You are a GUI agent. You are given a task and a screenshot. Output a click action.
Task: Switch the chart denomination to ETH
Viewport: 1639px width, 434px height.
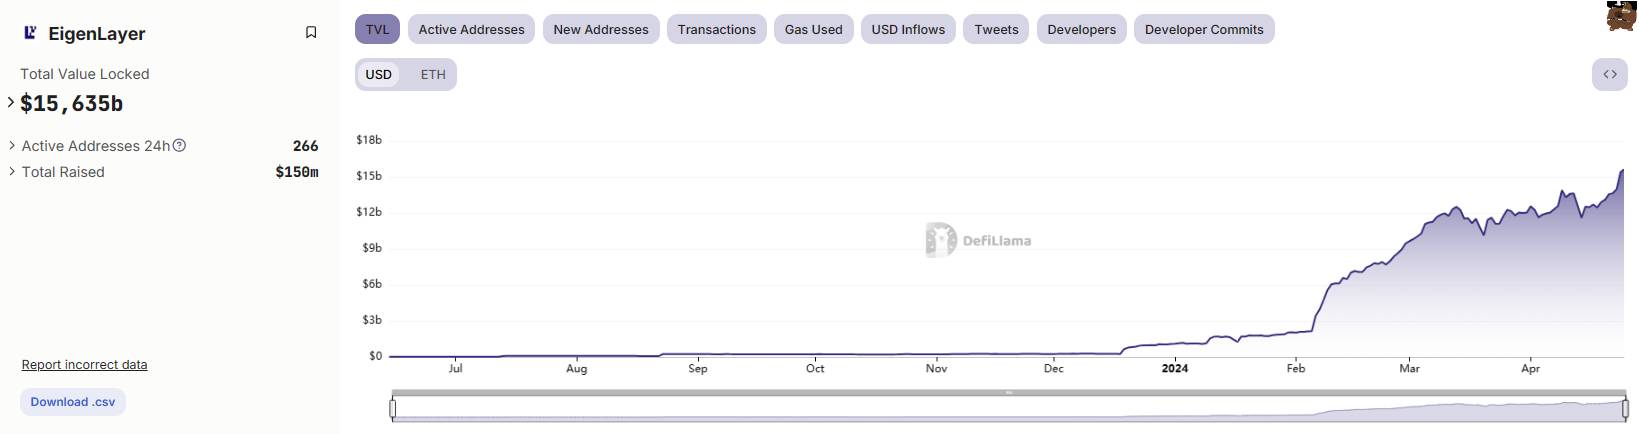[433, 74]
